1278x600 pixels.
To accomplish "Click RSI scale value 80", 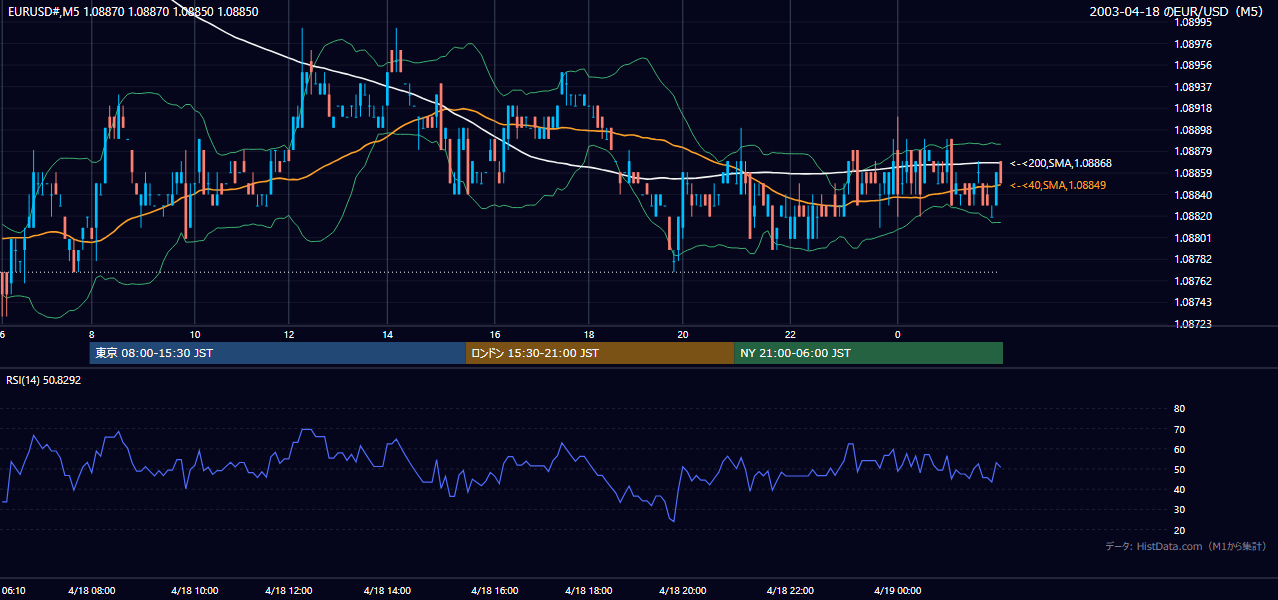I will [1179, 409].
